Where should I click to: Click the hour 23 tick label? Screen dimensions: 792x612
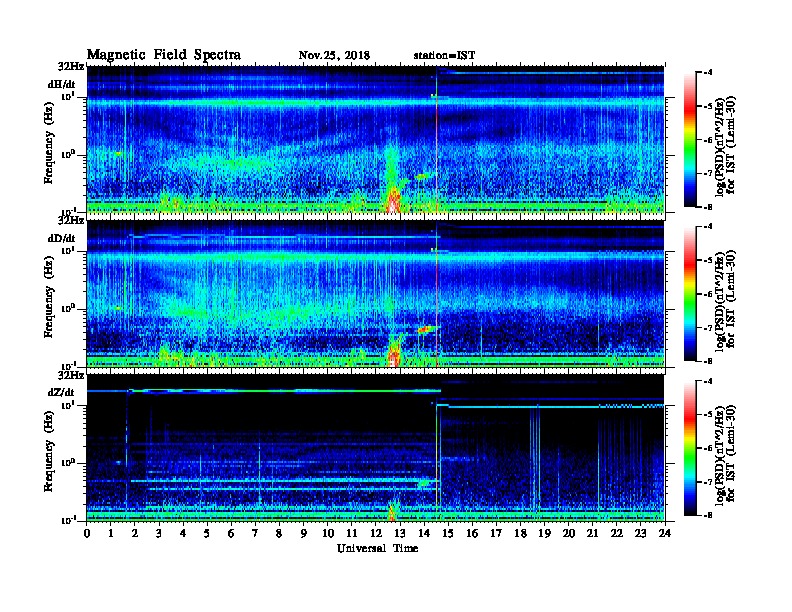(640, 534)
